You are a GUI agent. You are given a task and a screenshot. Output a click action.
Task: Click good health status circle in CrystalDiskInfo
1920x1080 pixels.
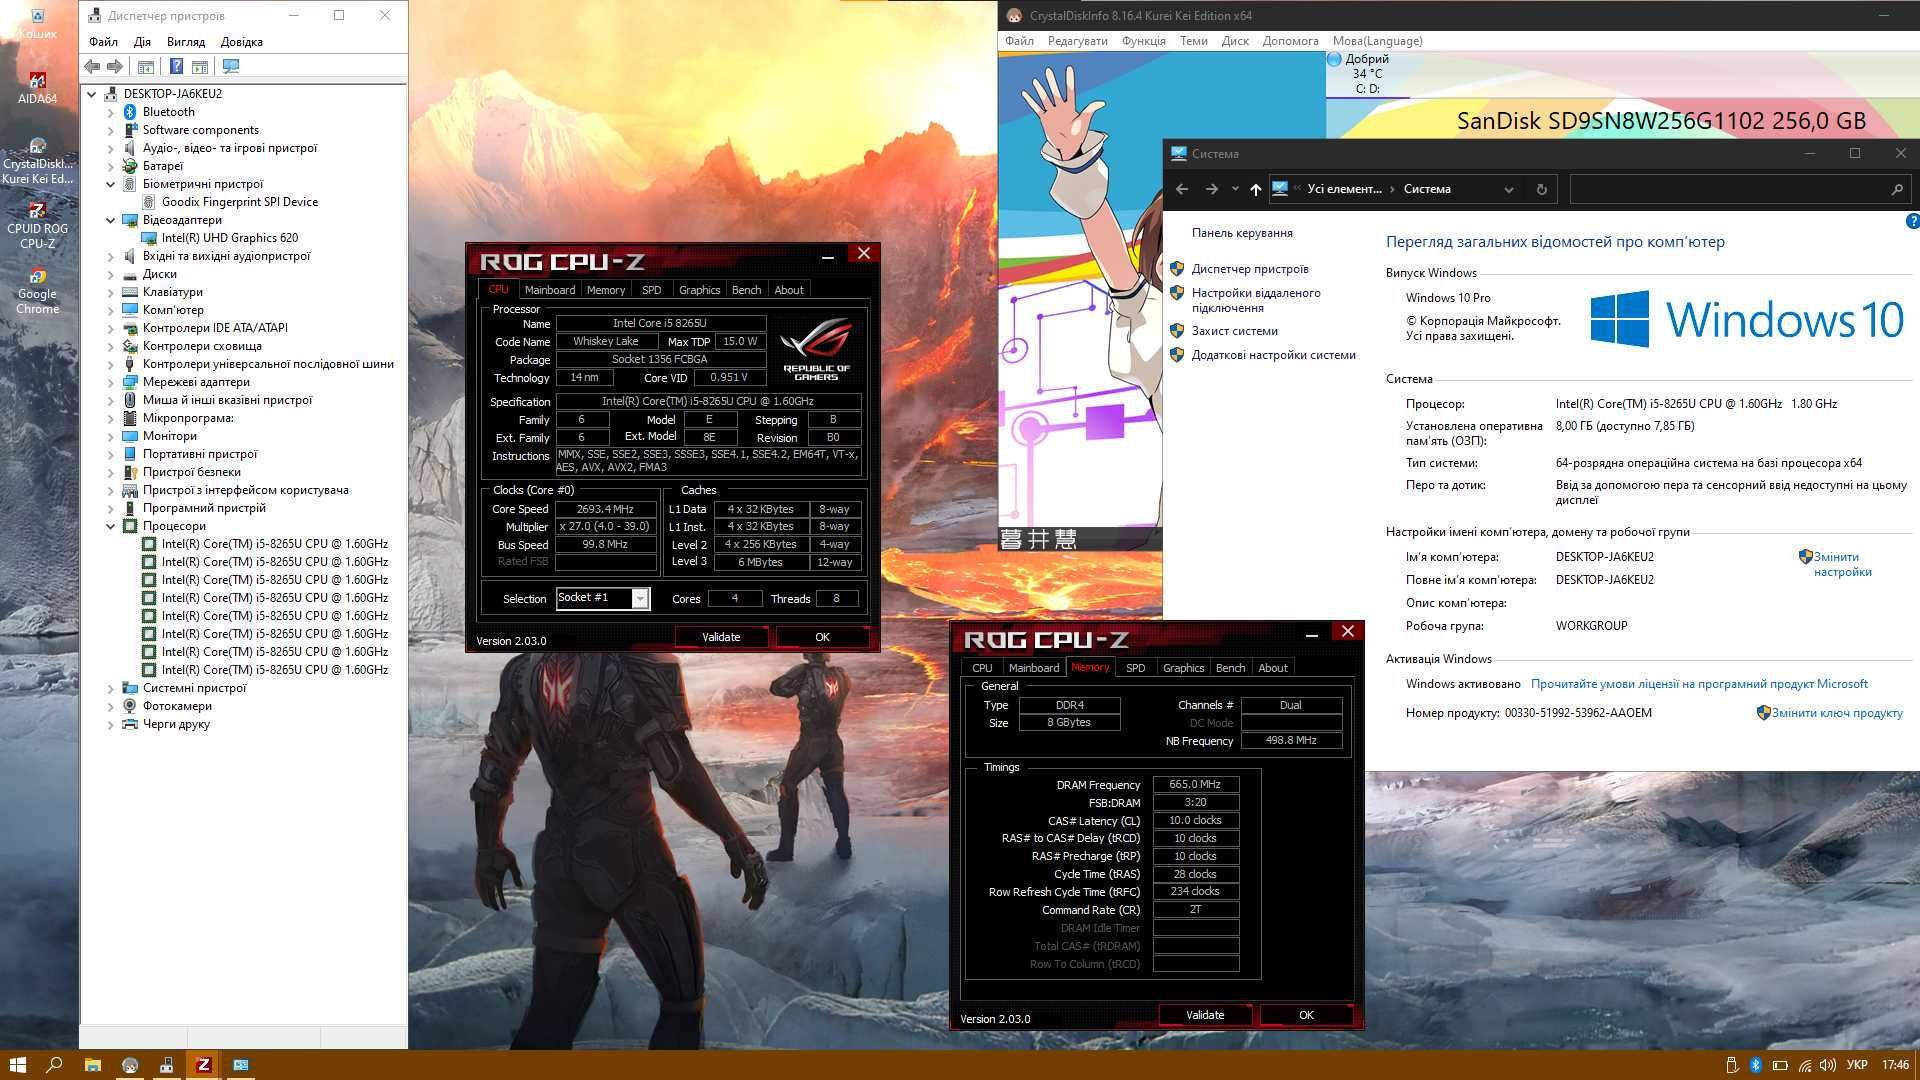(x=1334, y=59)
